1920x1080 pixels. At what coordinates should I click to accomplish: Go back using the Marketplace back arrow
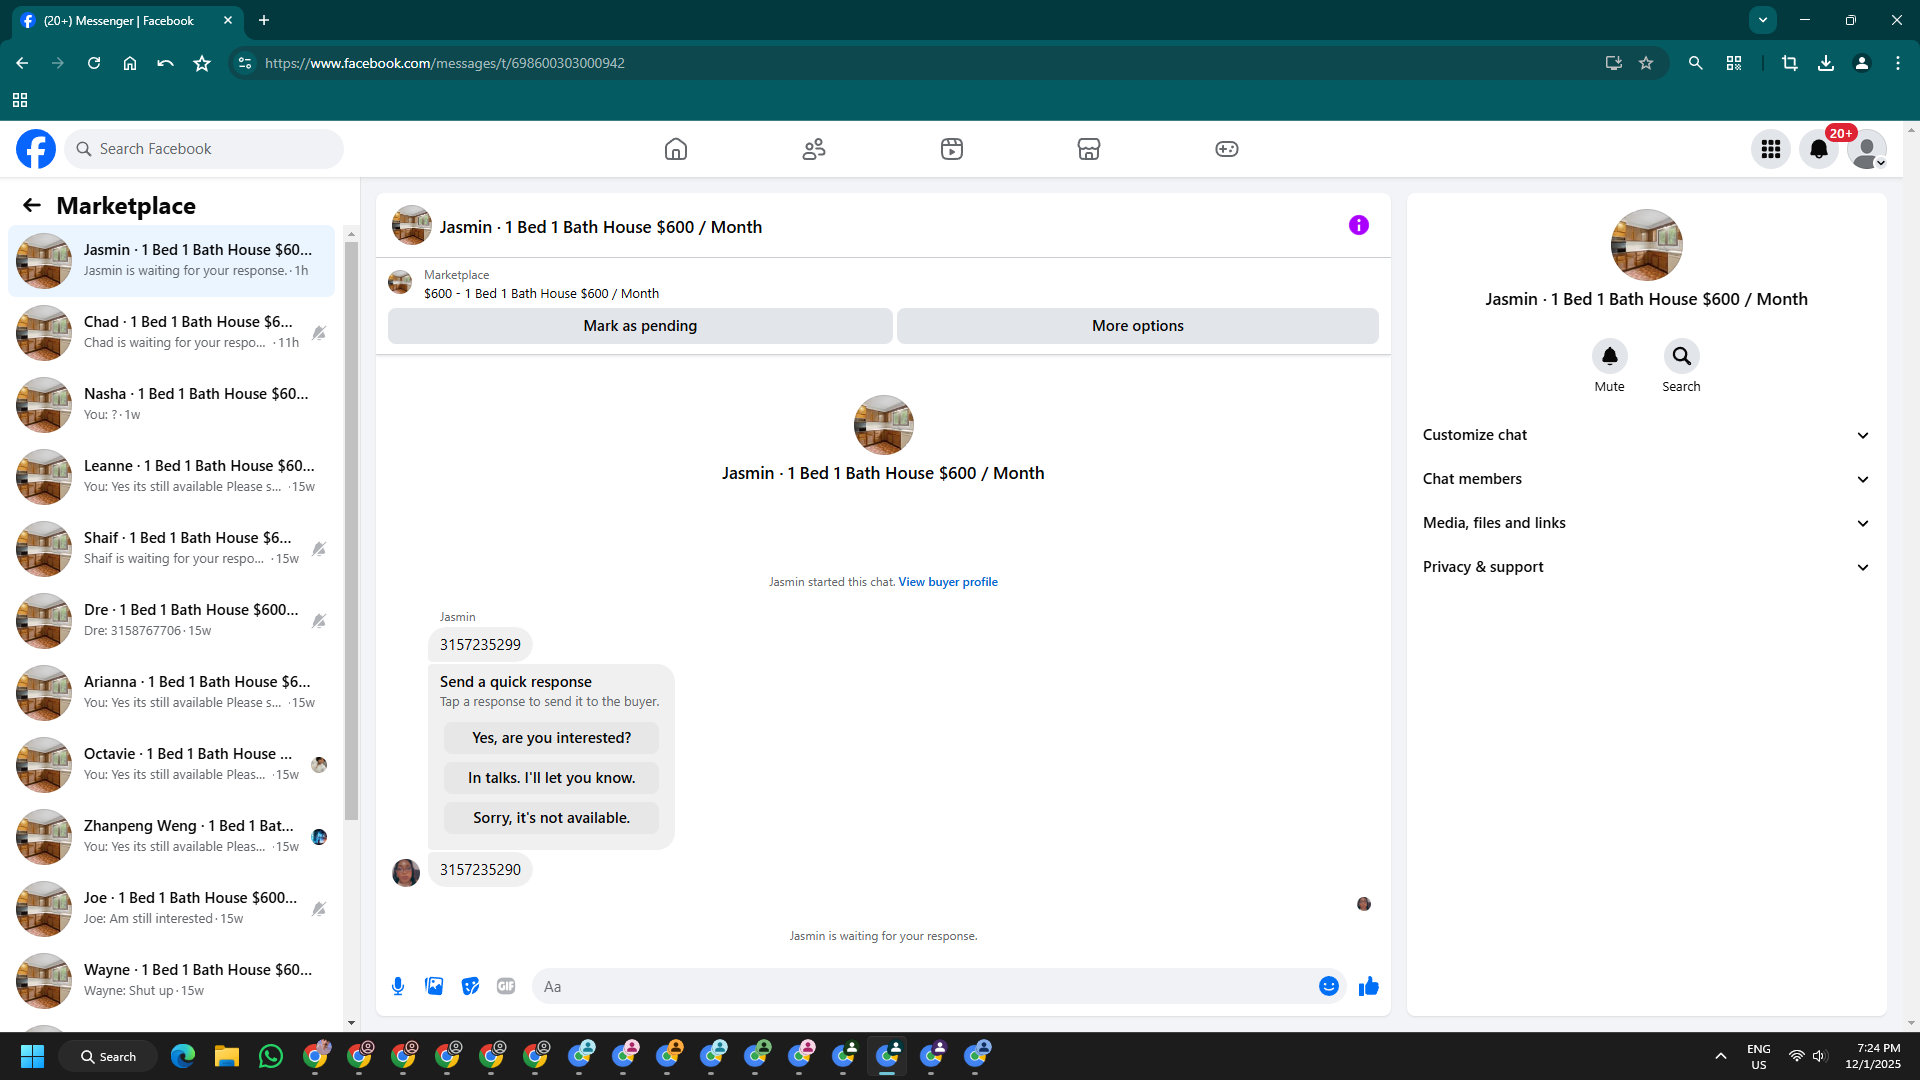(32, 205)
